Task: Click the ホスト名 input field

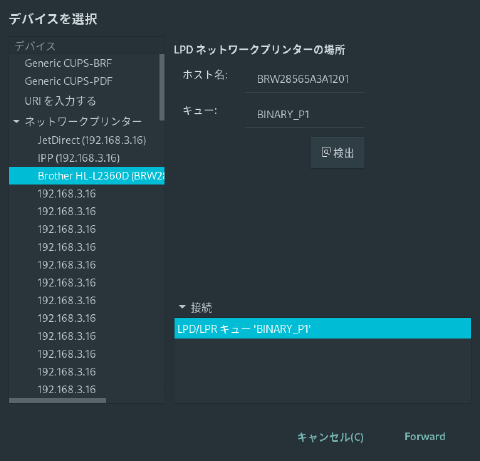Action: [x=305, y=79]
